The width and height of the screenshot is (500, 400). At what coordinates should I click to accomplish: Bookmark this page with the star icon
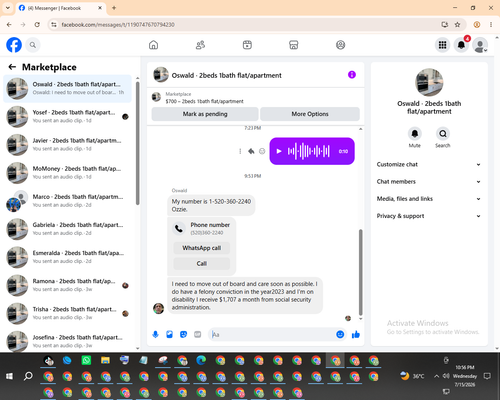457,25
